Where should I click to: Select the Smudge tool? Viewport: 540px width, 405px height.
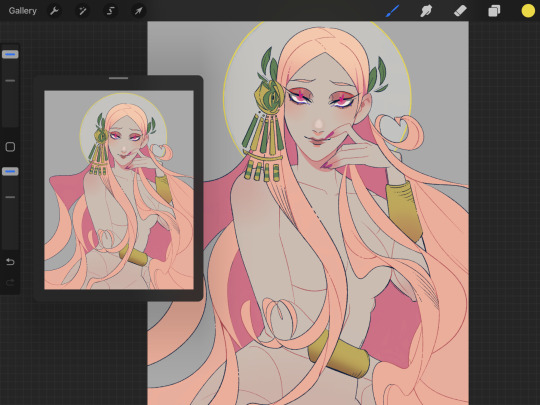426,11
